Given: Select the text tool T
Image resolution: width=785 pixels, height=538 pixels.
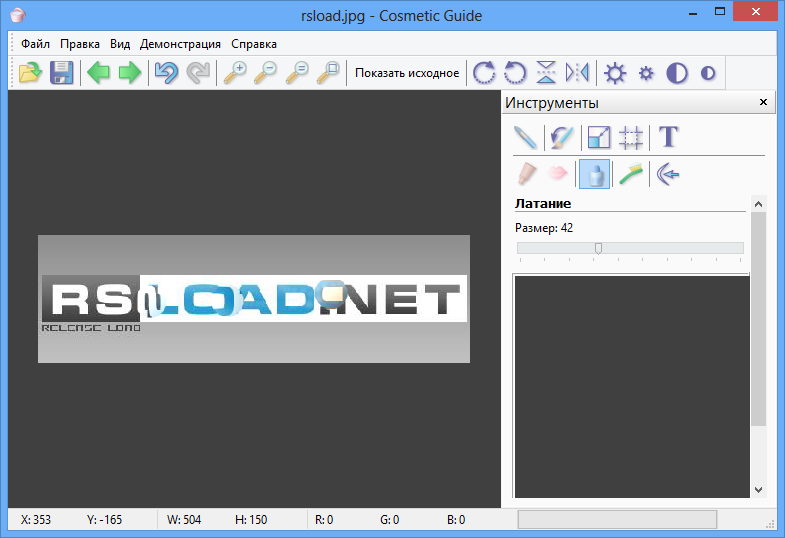Looking at the screenshot, I should [x=668, y=137].
